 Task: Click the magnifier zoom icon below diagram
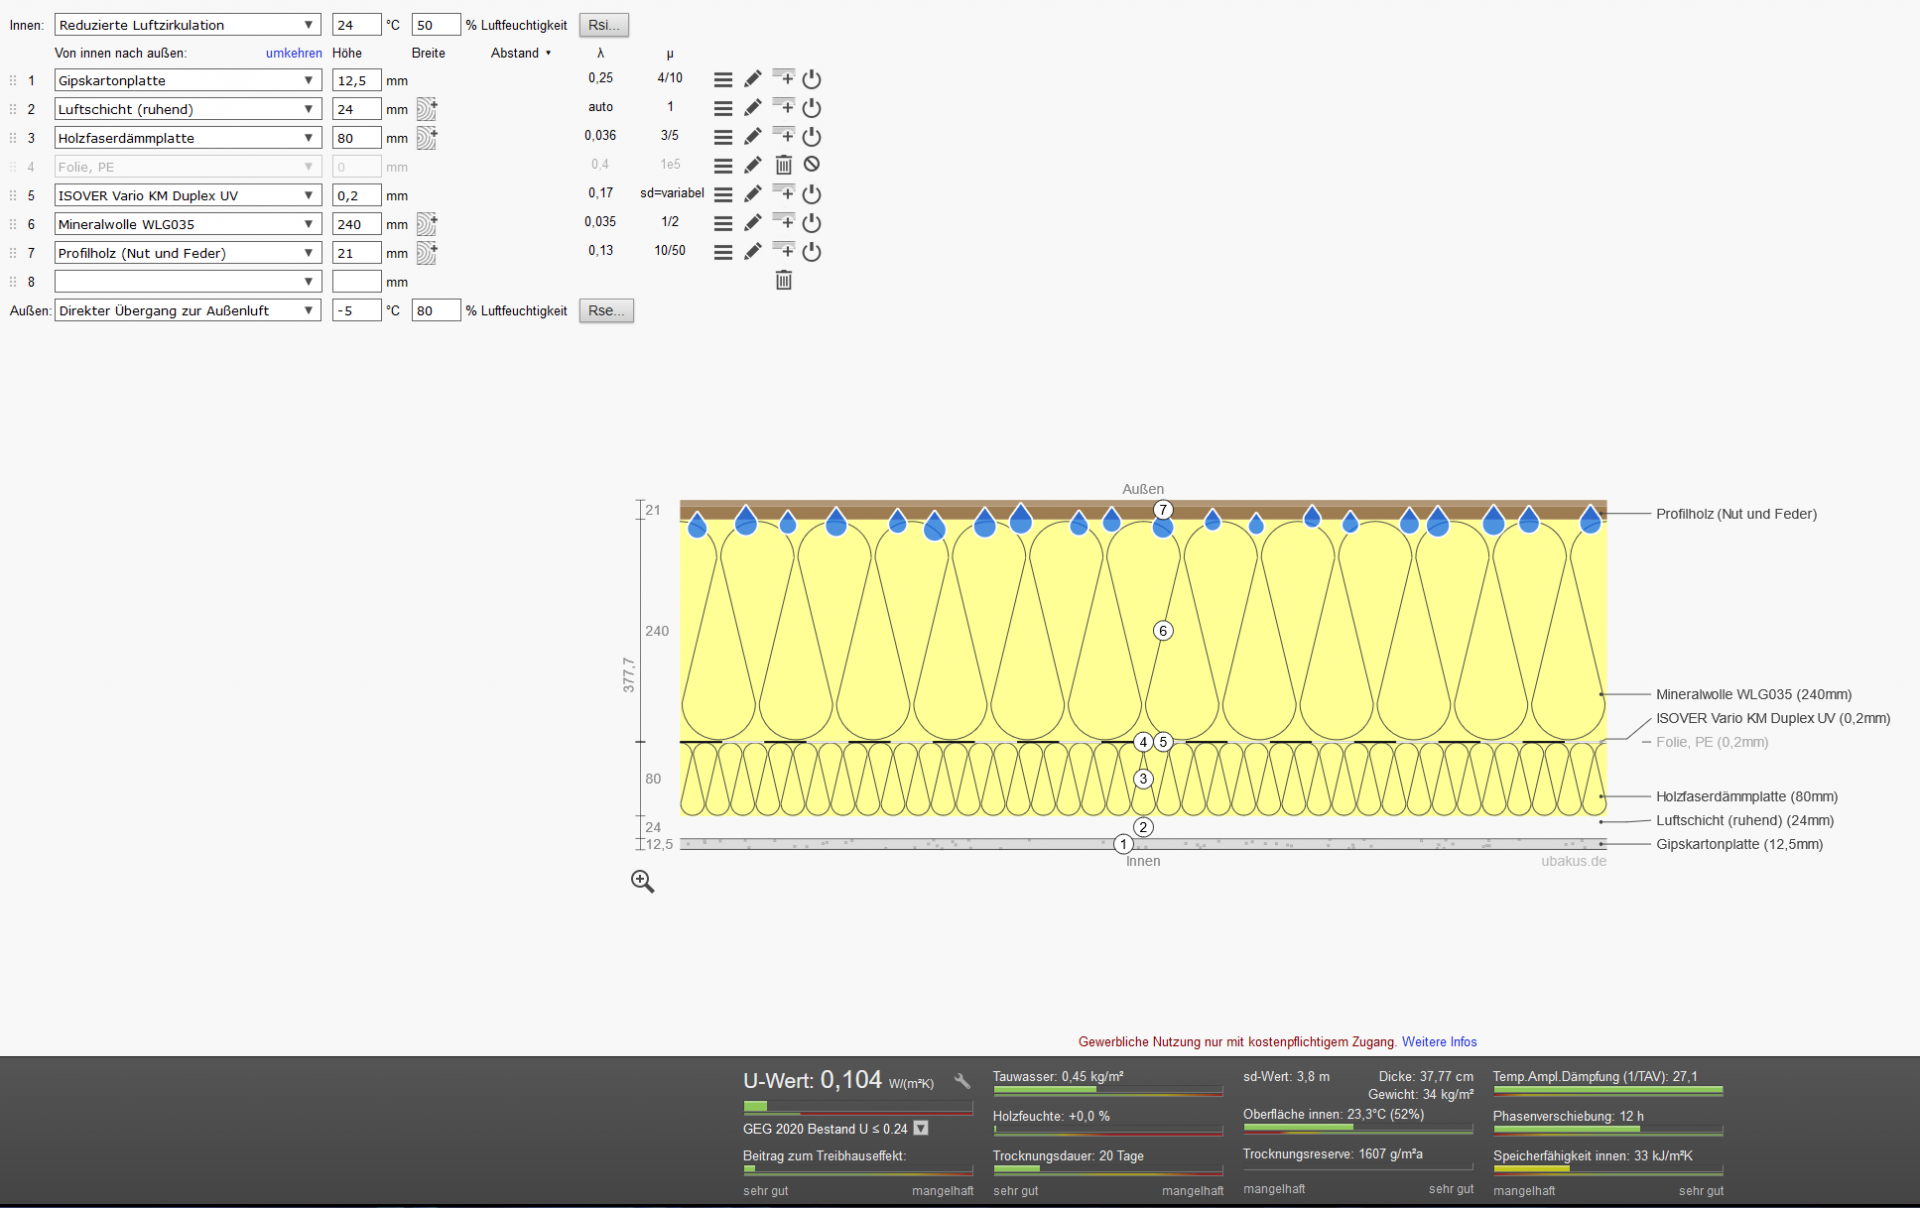(643, 881)
